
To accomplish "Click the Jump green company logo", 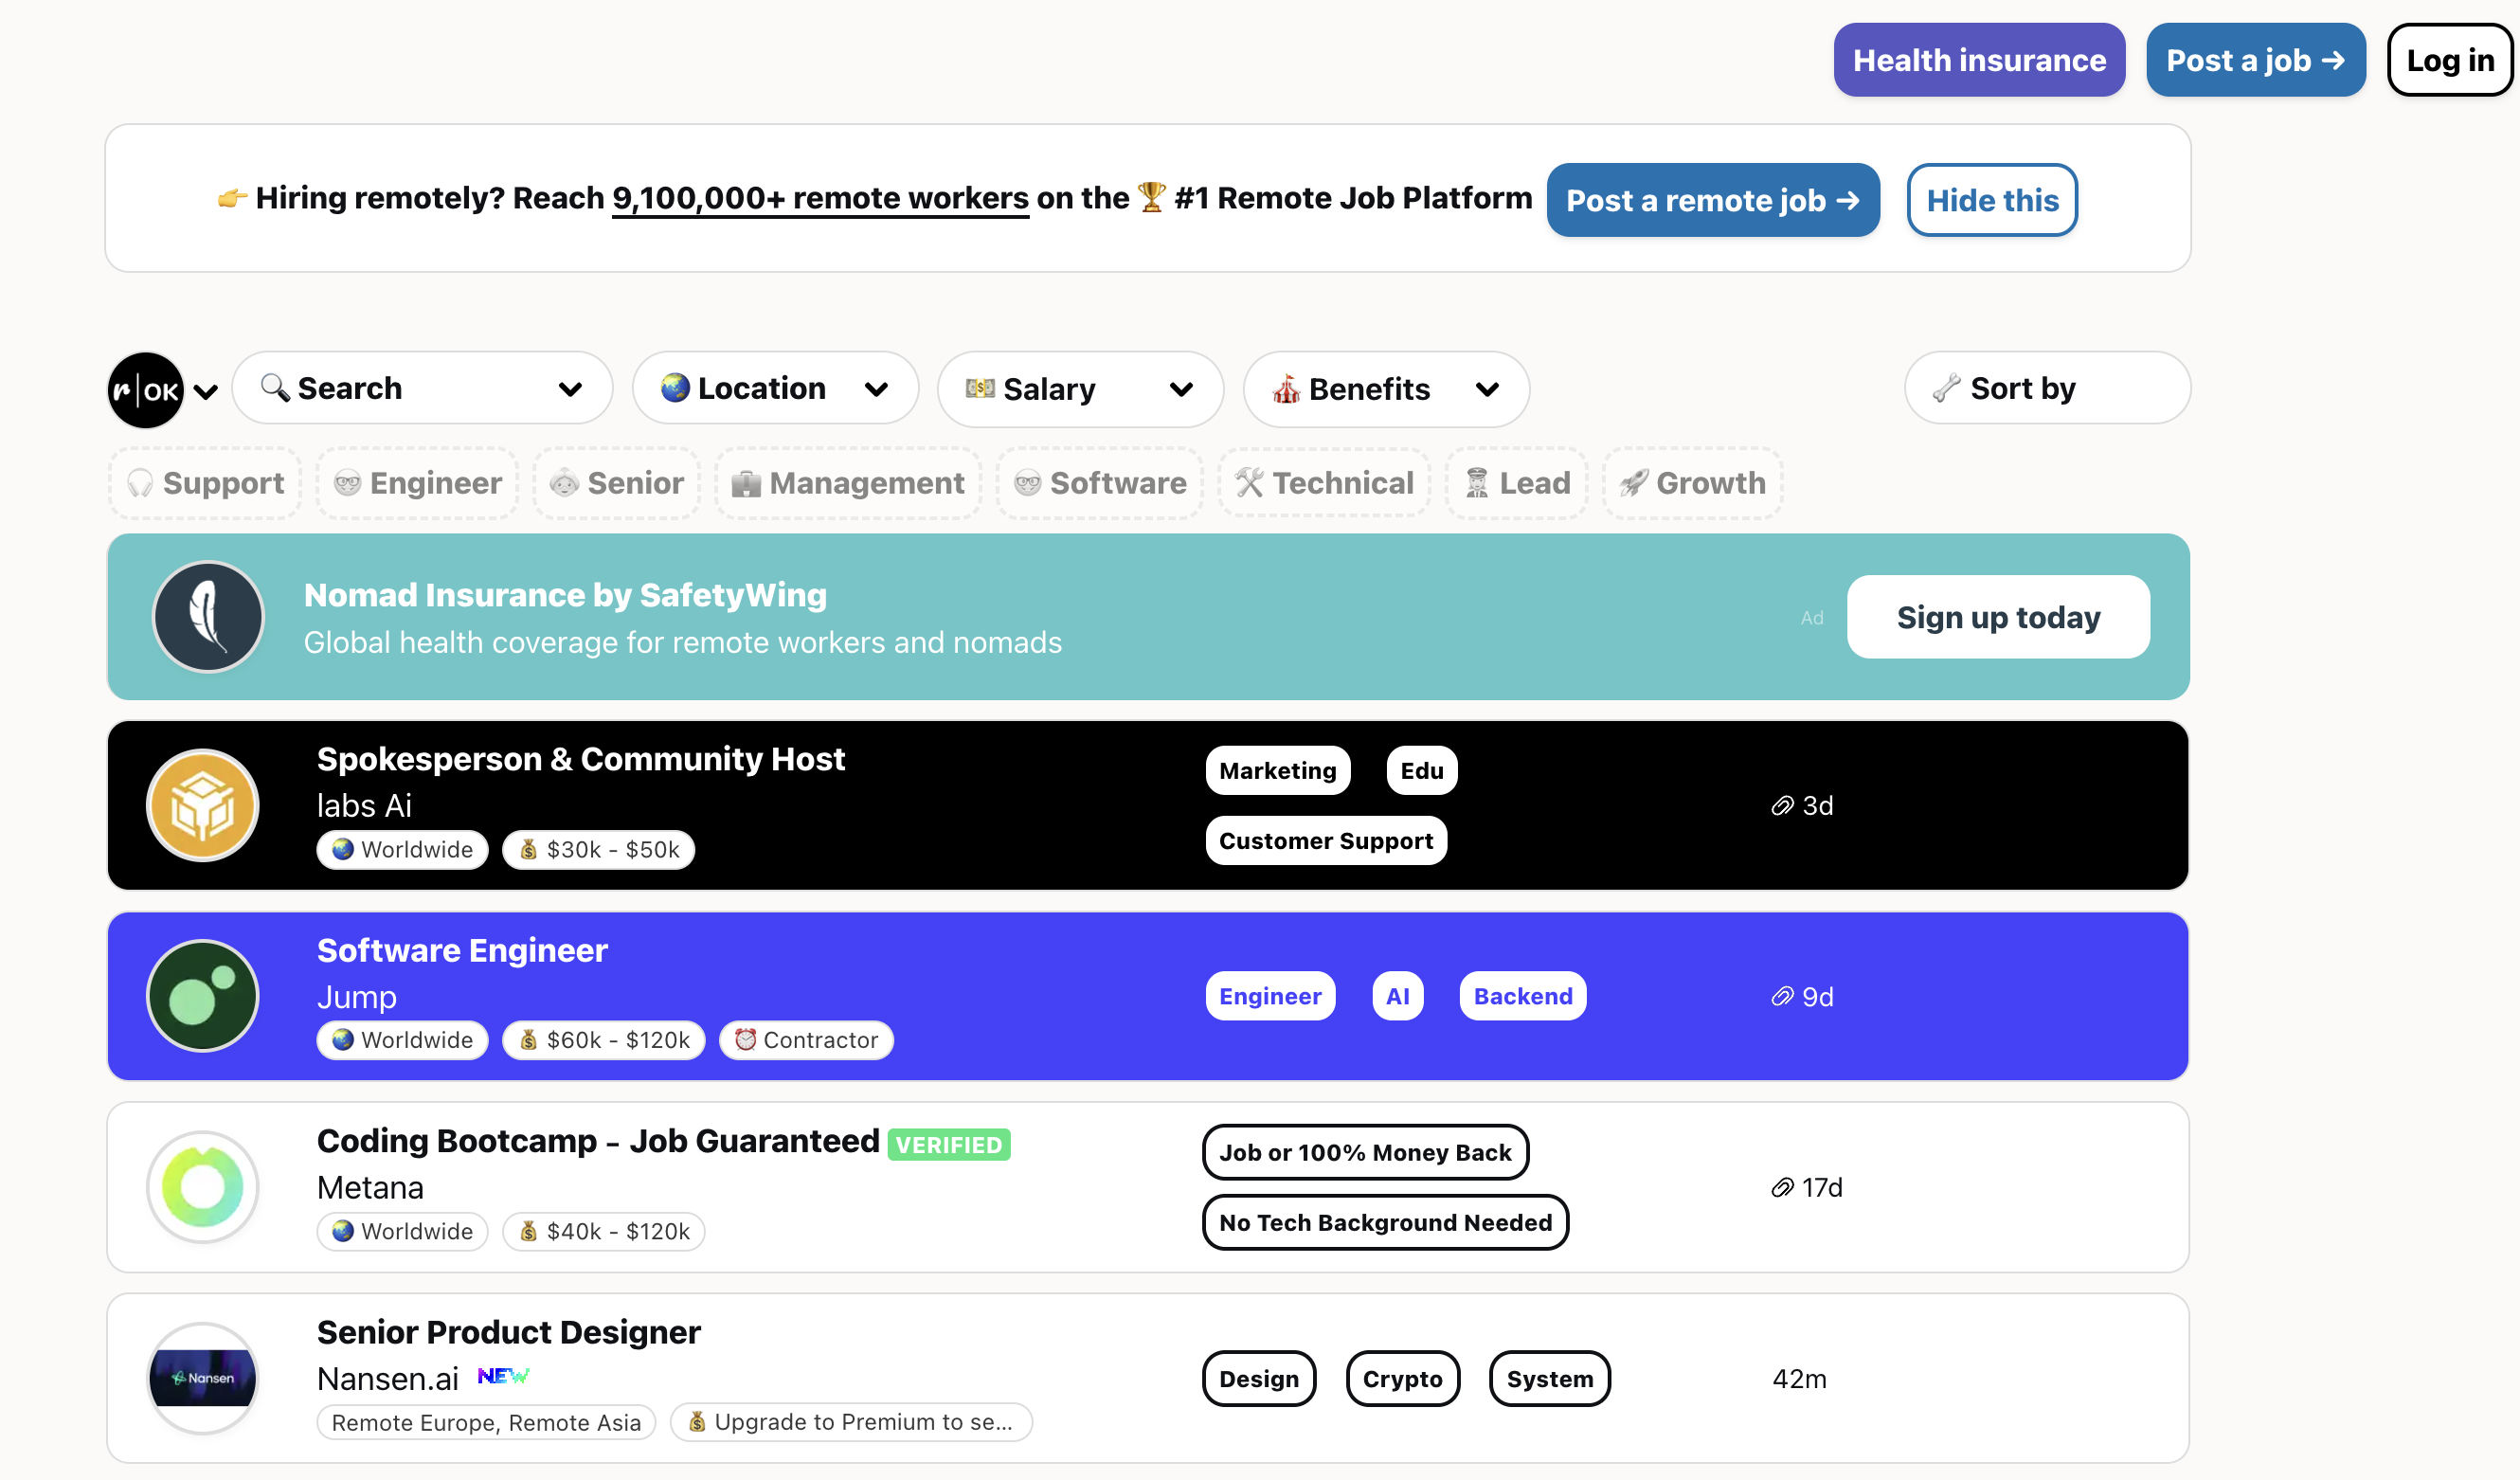I will point(203,996).
